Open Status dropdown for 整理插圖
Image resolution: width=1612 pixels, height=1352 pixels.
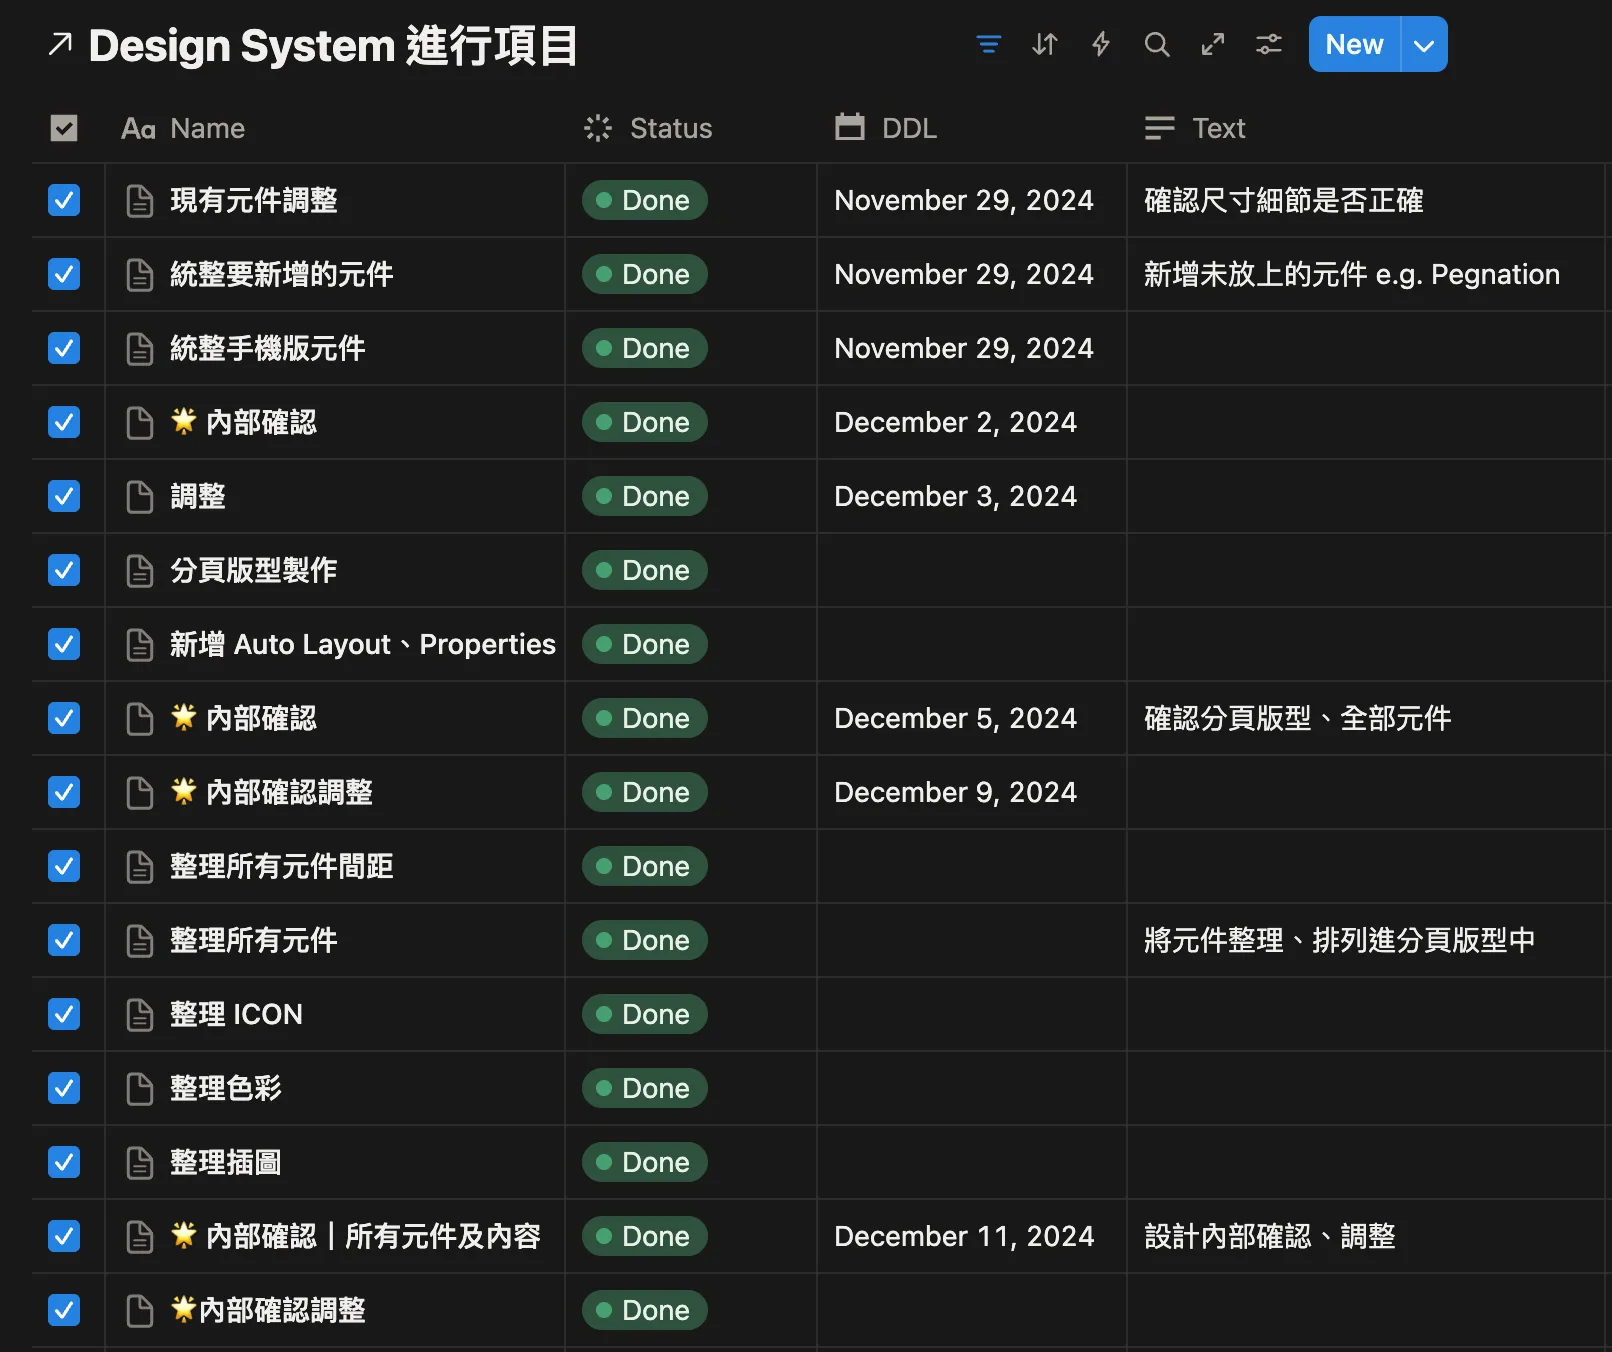click(x=645, y=1162)
